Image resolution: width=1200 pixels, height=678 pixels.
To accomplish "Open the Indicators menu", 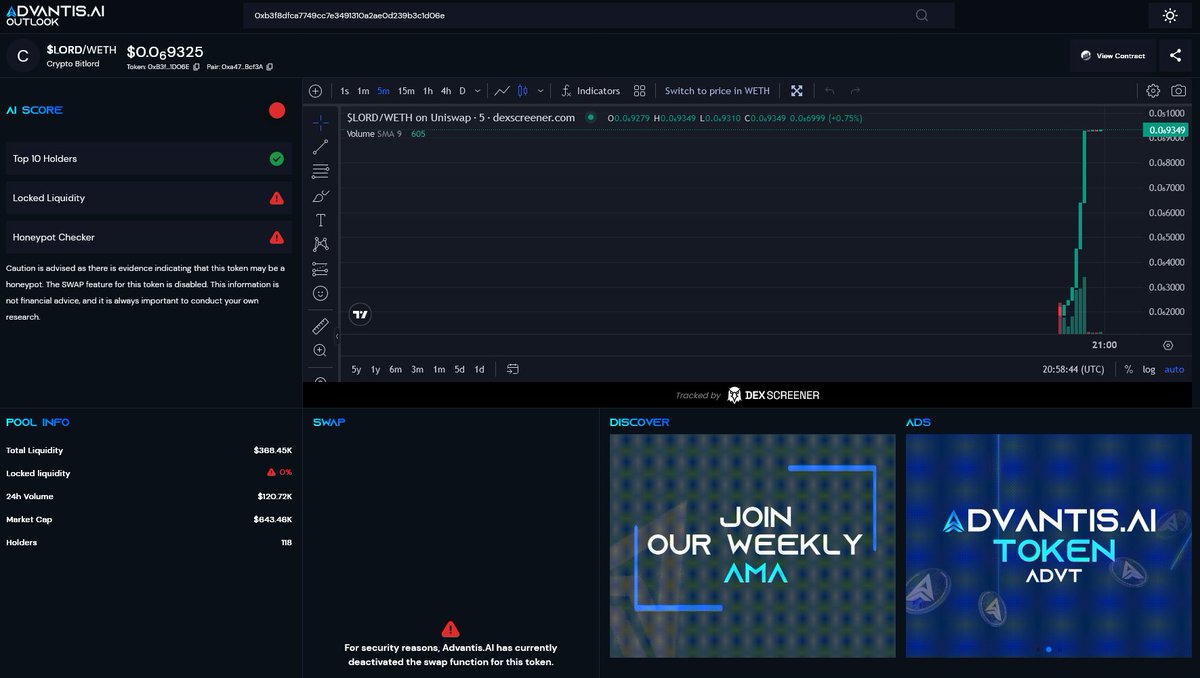I will point(590,91).
